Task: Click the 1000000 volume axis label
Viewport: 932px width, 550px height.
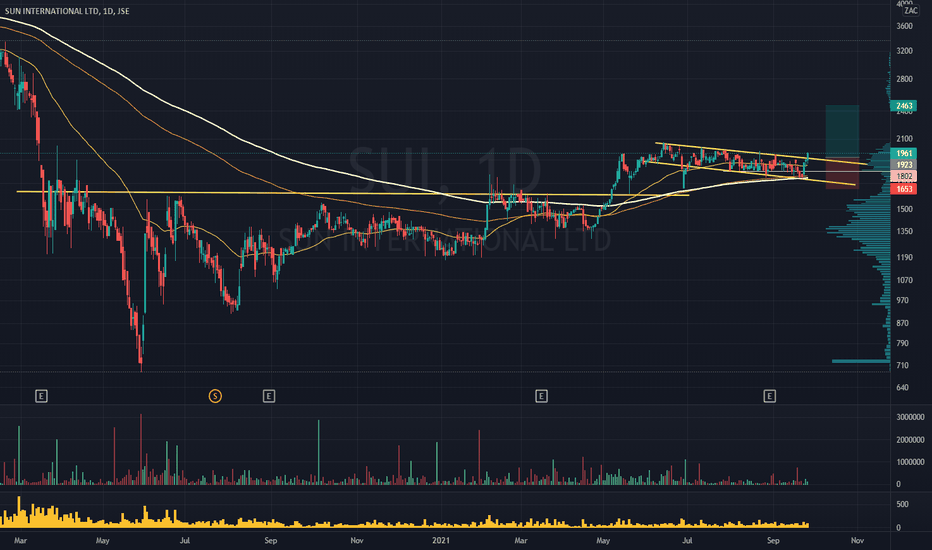Action: pos(910,462)
